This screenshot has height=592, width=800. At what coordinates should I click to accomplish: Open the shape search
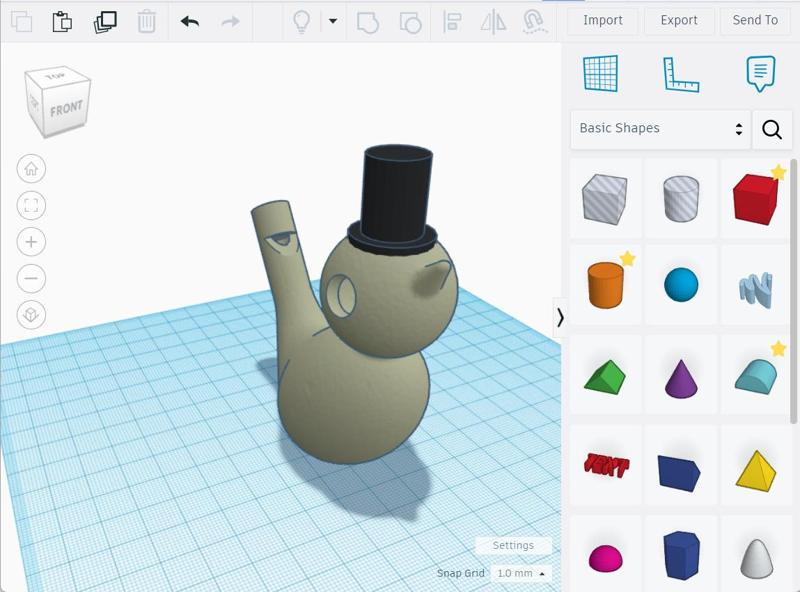click(x=773, y=129)
